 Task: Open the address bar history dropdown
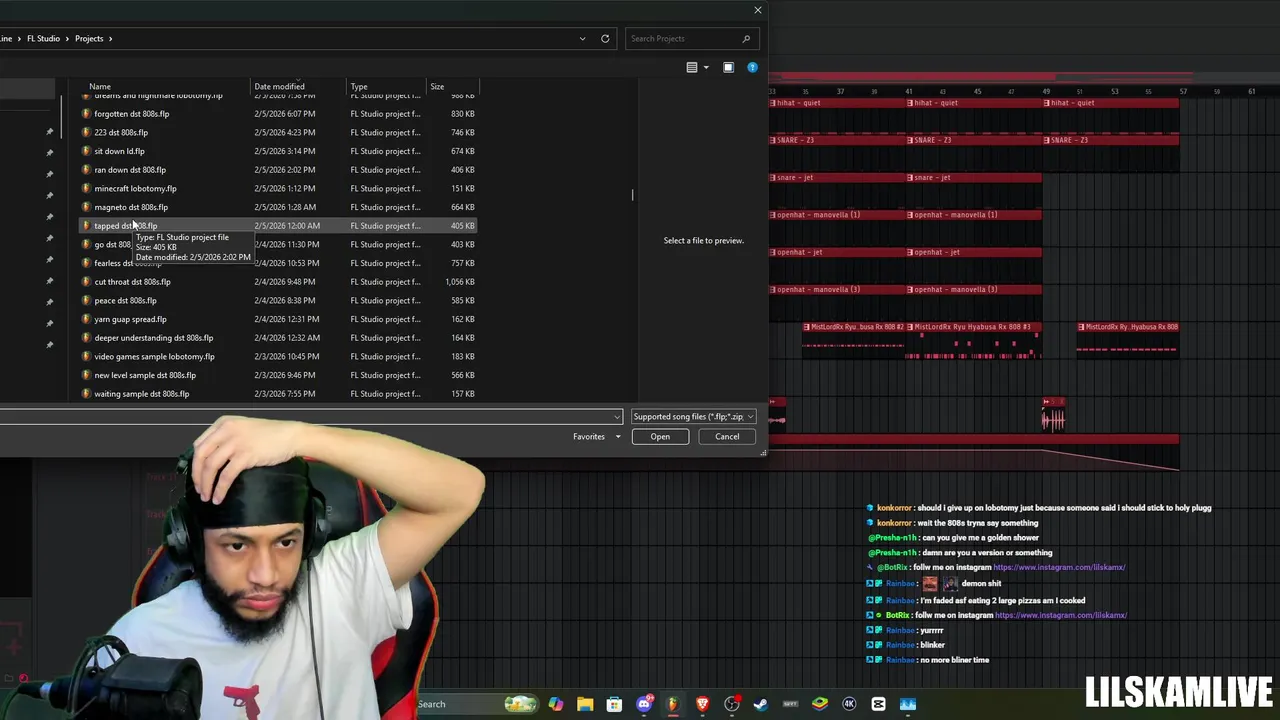582,38
